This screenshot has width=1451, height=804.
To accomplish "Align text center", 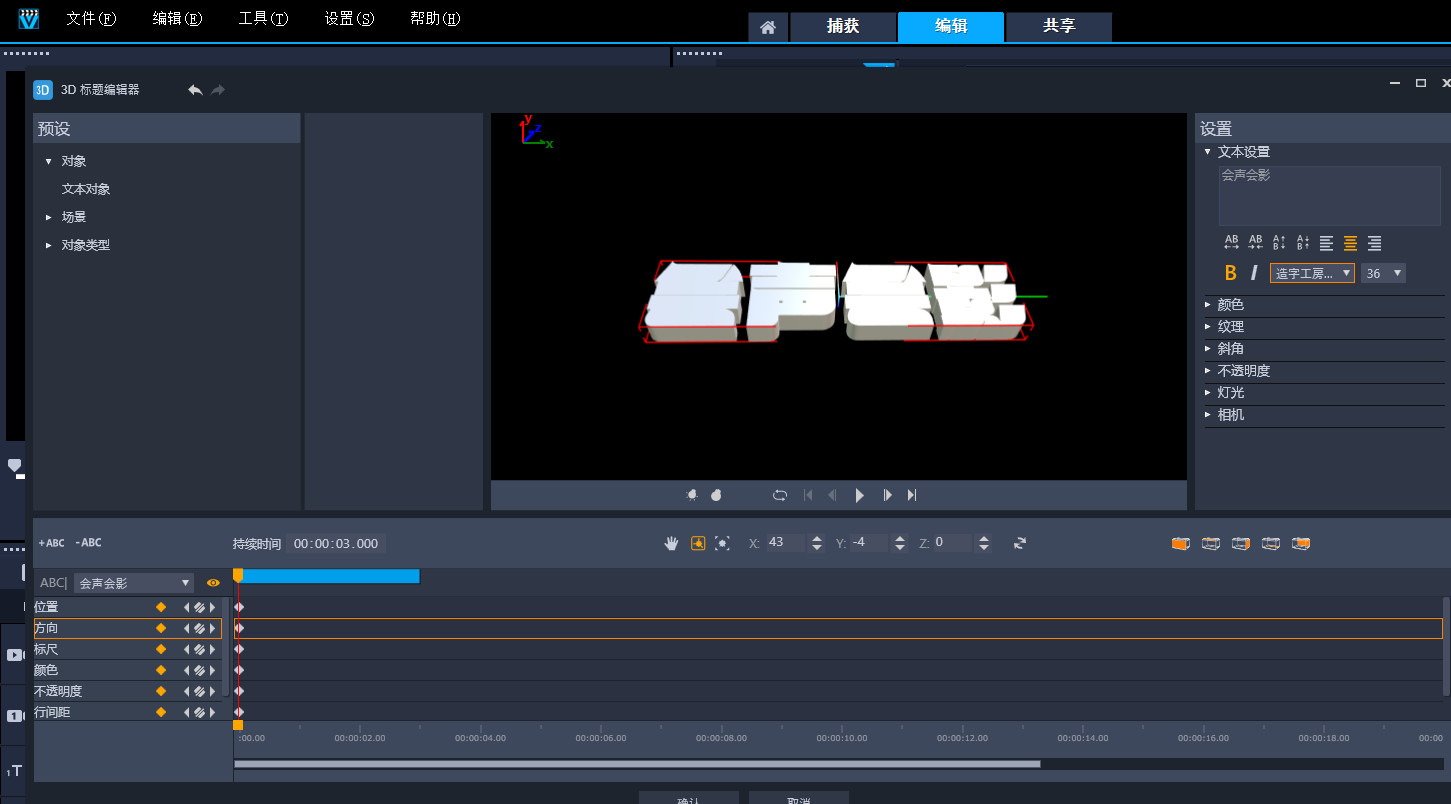I will pos(1351,243).
